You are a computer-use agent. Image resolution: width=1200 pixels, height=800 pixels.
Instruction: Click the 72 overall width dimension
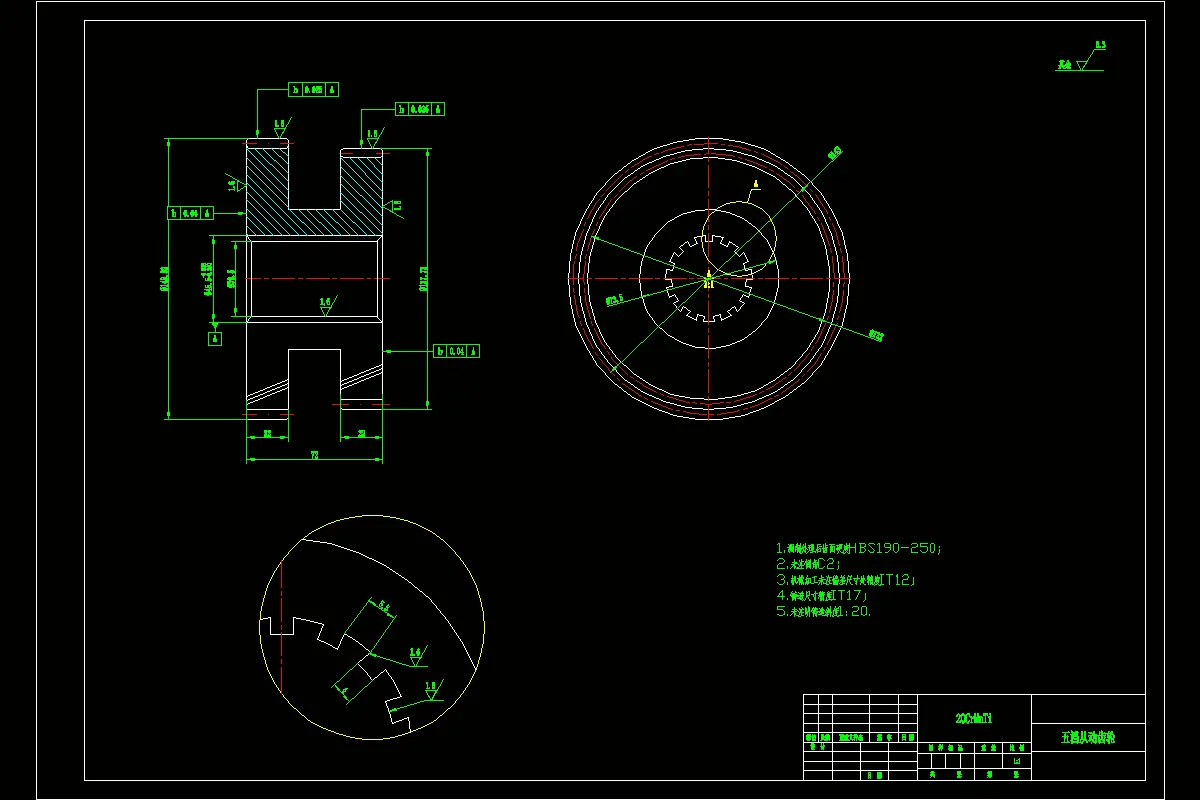click(x=314, y=455)
